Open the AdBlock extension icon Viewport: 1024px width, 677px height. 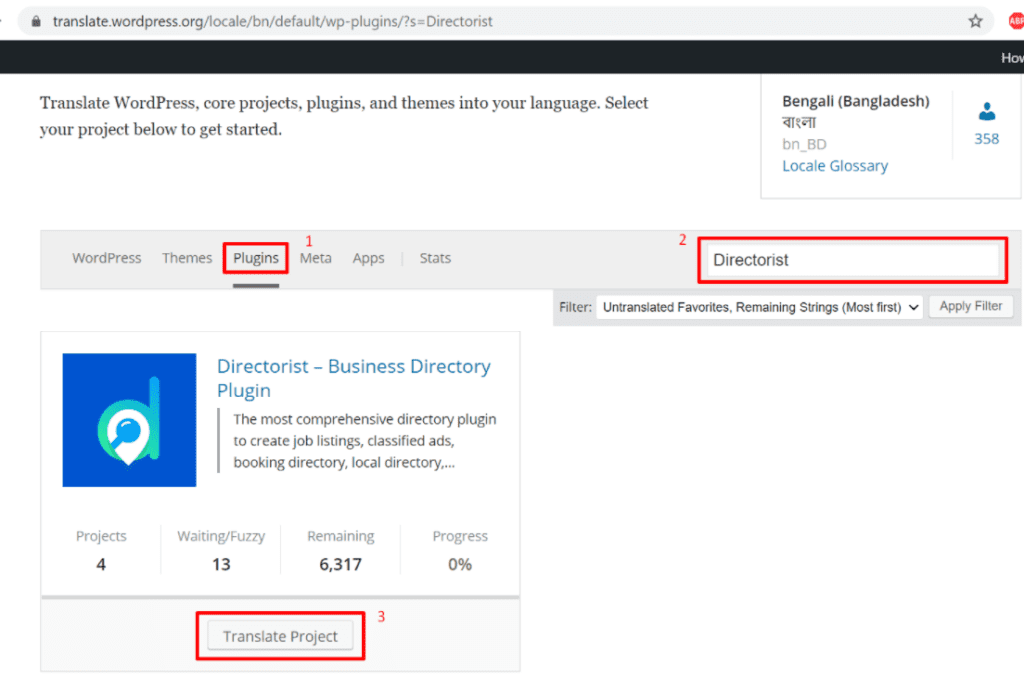pos(1016,21)
